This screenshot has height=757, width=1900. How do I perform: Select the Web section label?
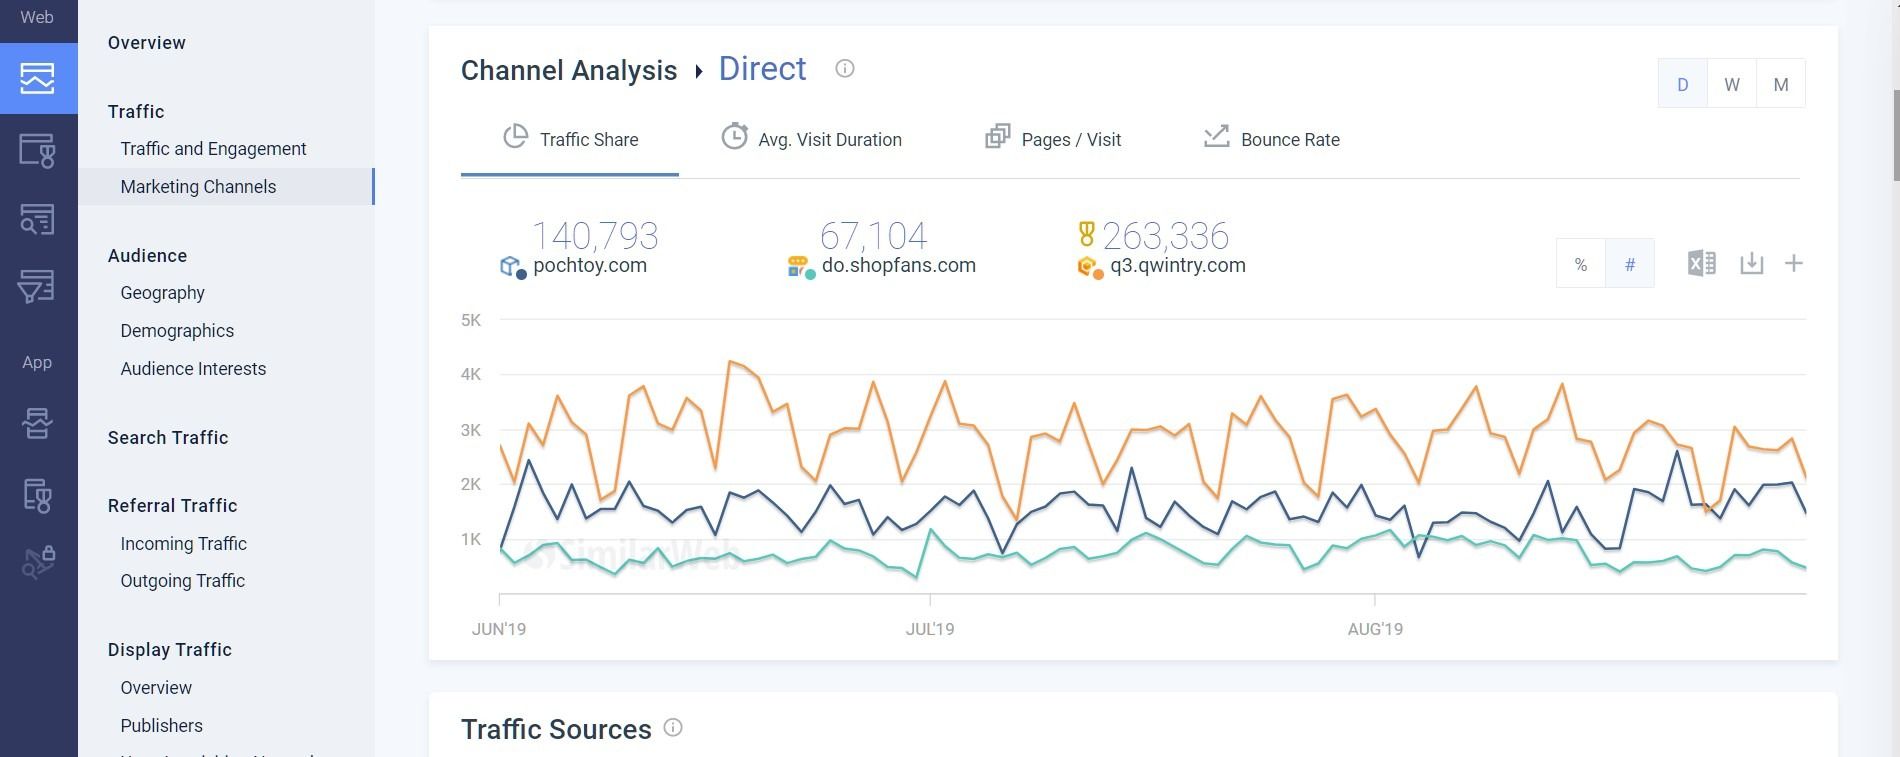pos(37,17)
